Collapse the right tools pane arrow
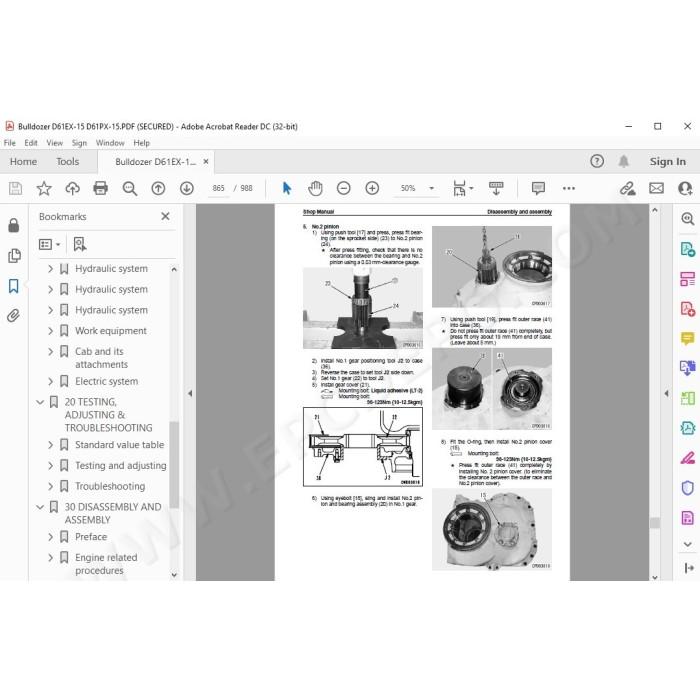Screen dimensions: 700x700 click(666, 393)
